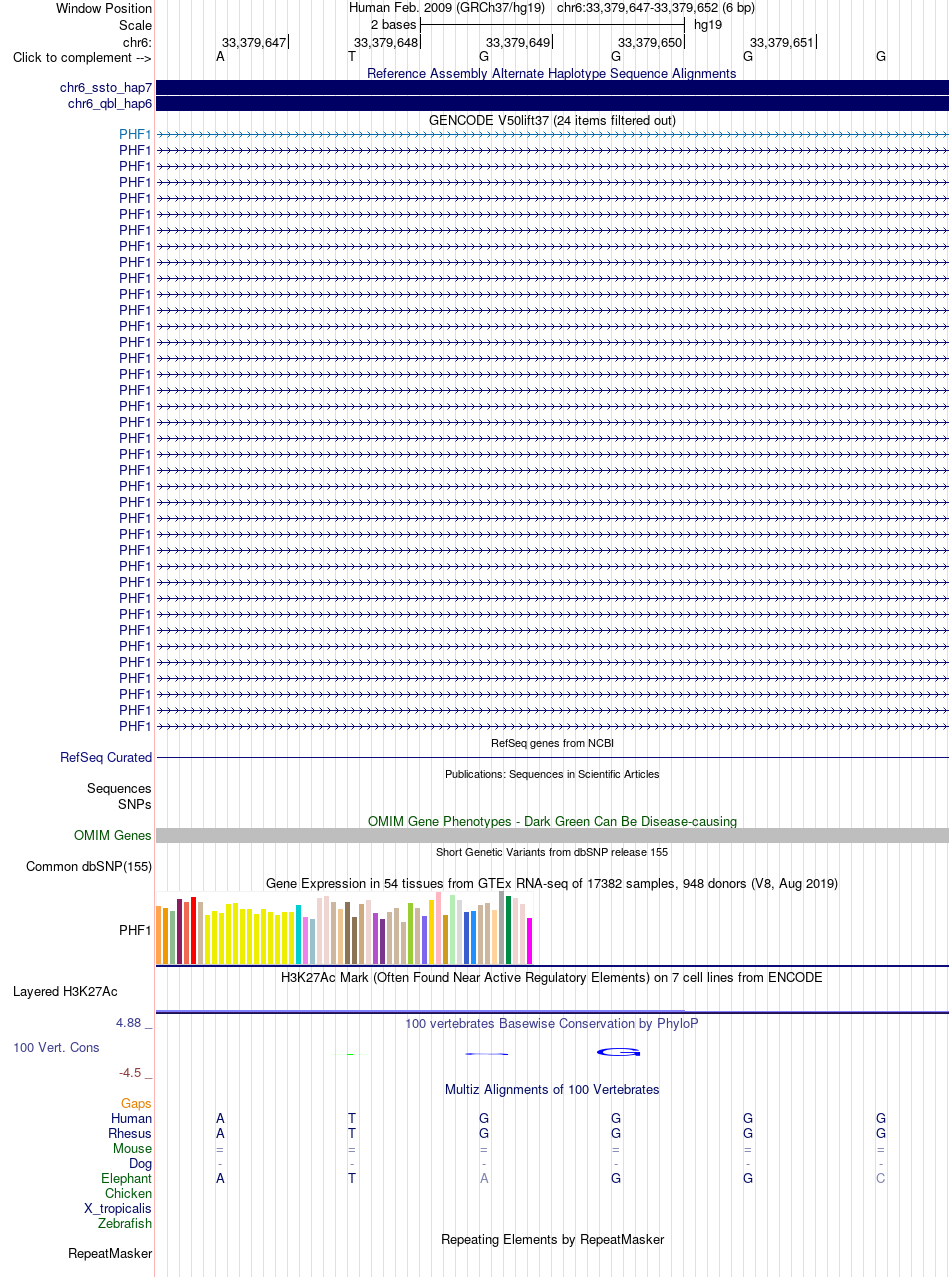Open OMIM Gene Phenotypes track title

coord(552,821)
